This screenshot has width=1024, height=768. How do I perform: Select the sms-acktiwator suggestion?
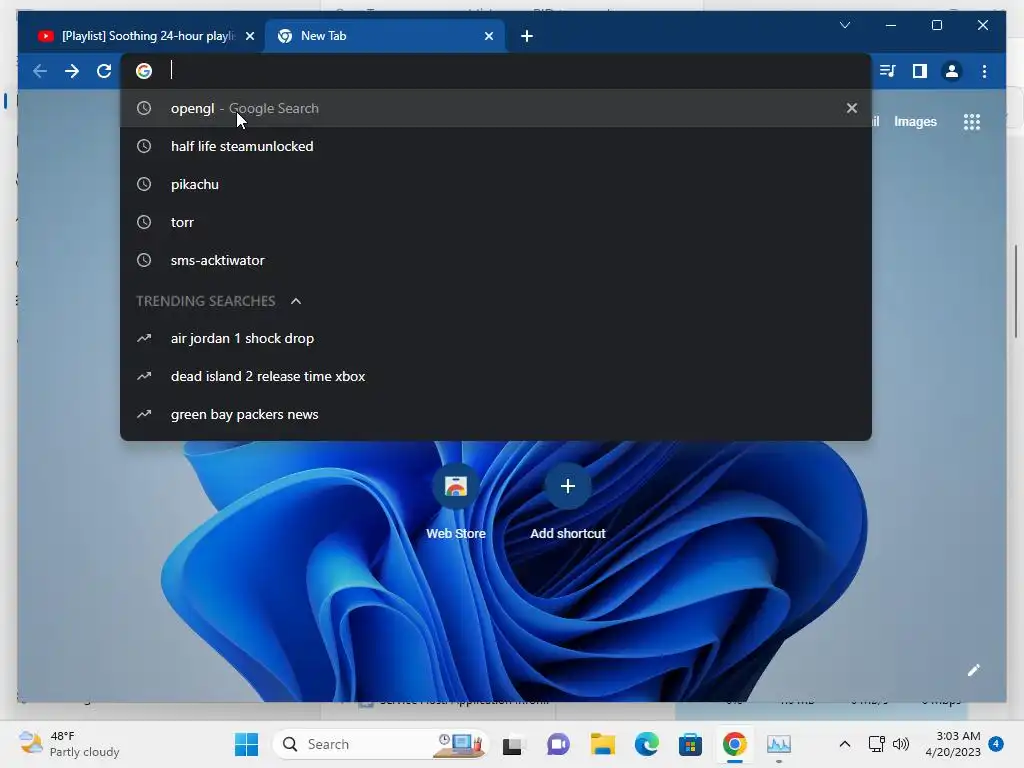(495, 260)
